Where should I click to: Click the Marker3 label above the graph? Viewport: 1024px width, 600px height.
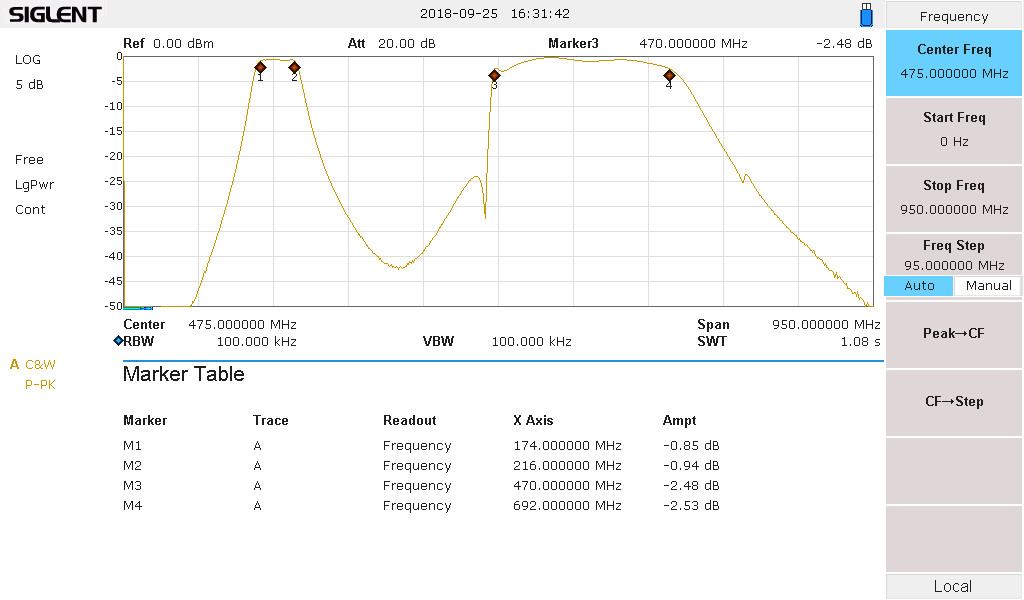573,44
